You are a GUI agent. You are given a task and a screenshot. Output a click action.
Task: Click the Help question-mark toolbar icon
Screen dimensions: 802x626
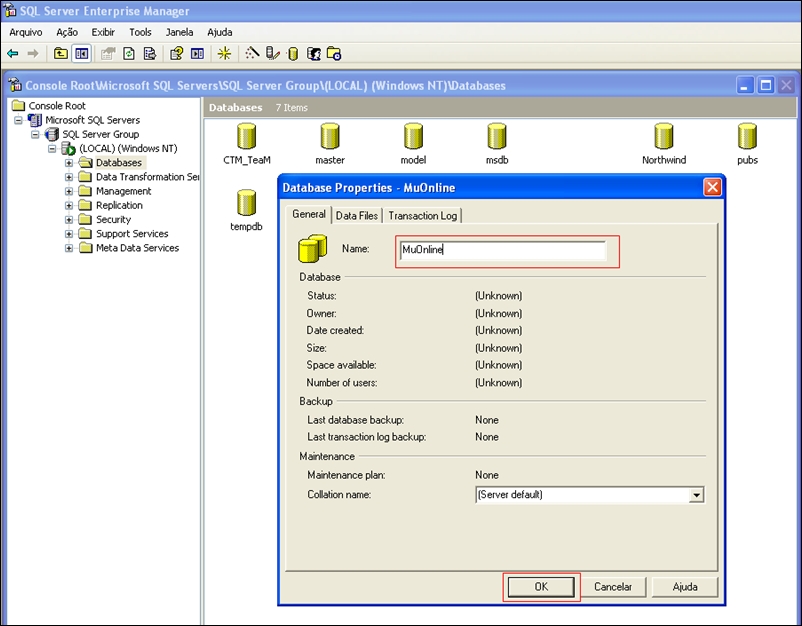[176, 54]
